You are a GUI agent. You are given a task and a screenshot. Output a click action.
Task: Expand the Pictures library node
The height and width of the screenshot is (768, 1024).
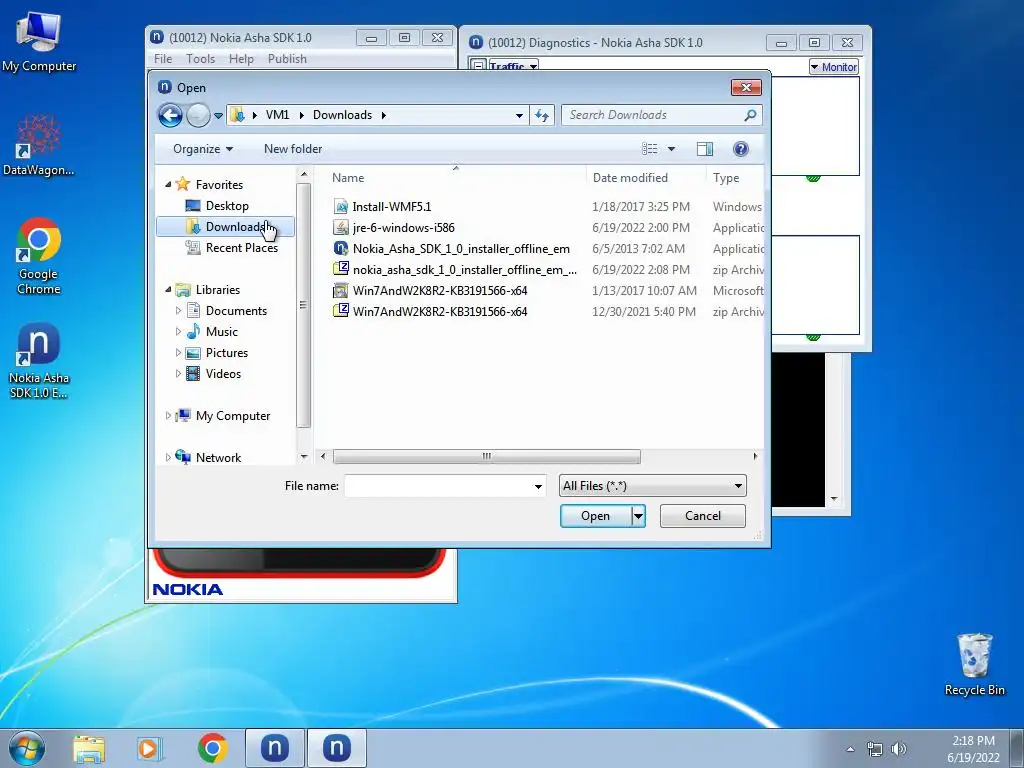(178, 353)
